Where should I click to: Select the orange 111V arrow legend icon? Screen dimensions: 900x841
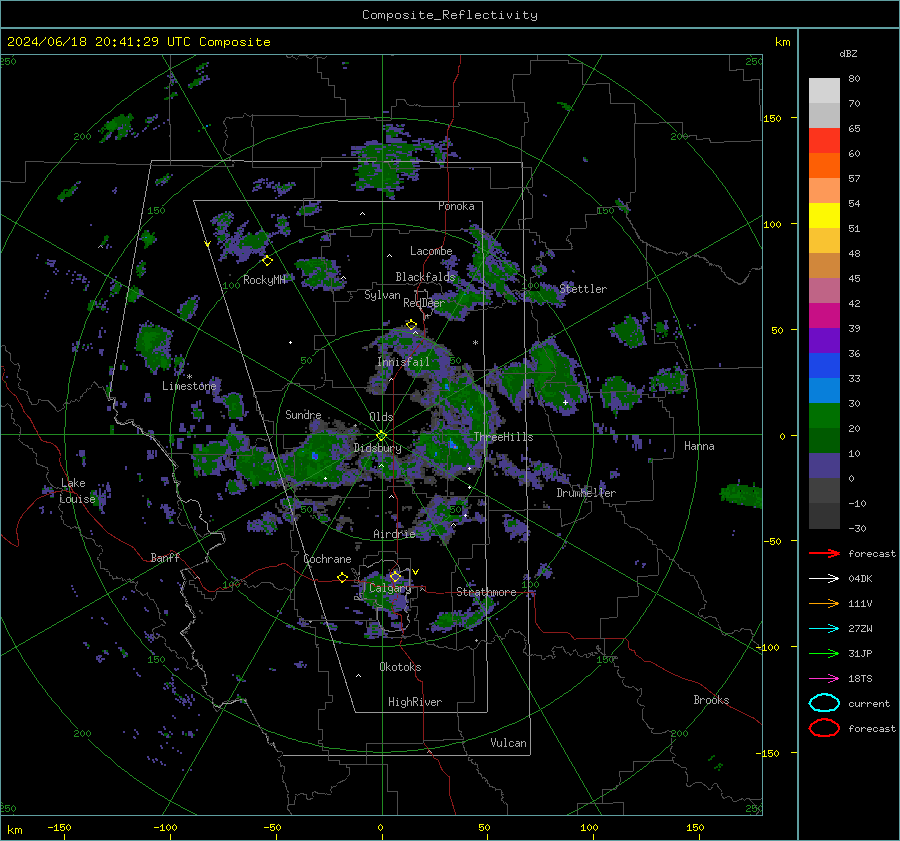point(824,603)
